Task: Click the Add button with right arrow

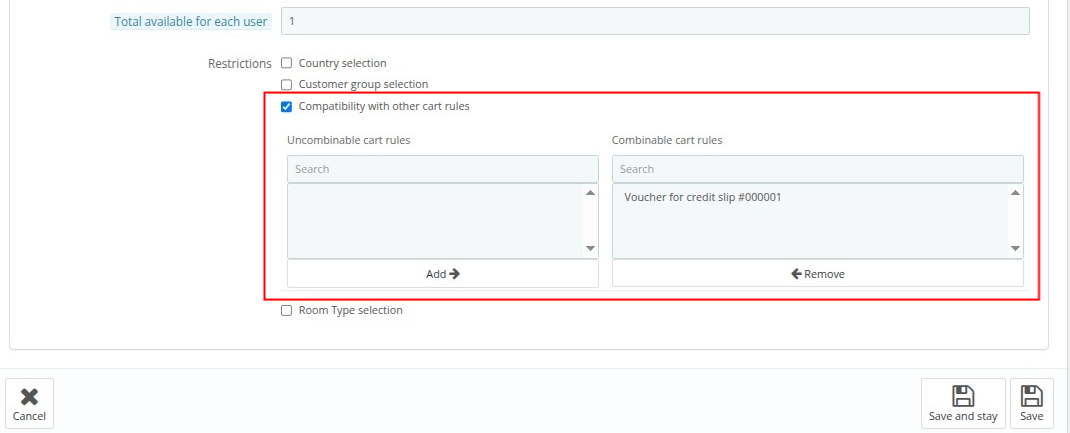Action: (442, 274)
